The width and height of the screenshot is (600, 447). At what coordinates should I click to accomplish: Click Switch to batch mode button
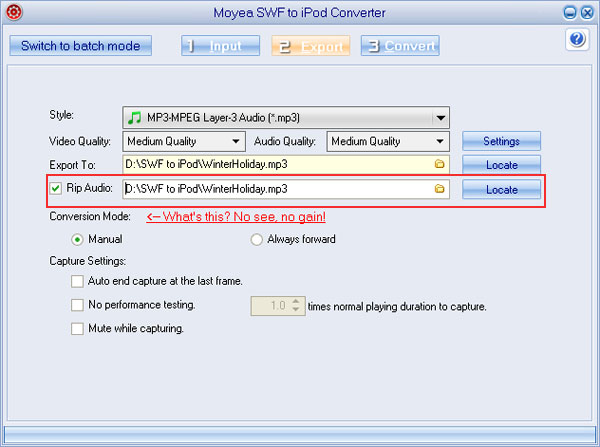click(x=81, y=46)
